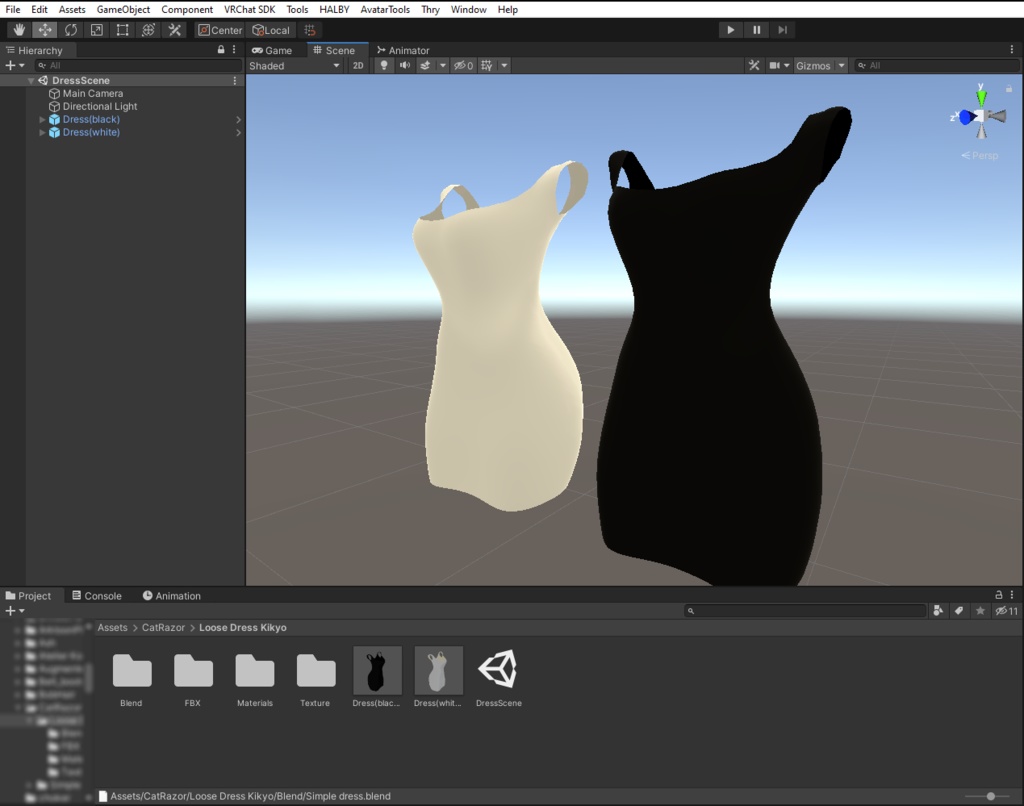1024x806 pixels.
Task: Select the Hand tool in the toolbar
Action: pos(18,29)
